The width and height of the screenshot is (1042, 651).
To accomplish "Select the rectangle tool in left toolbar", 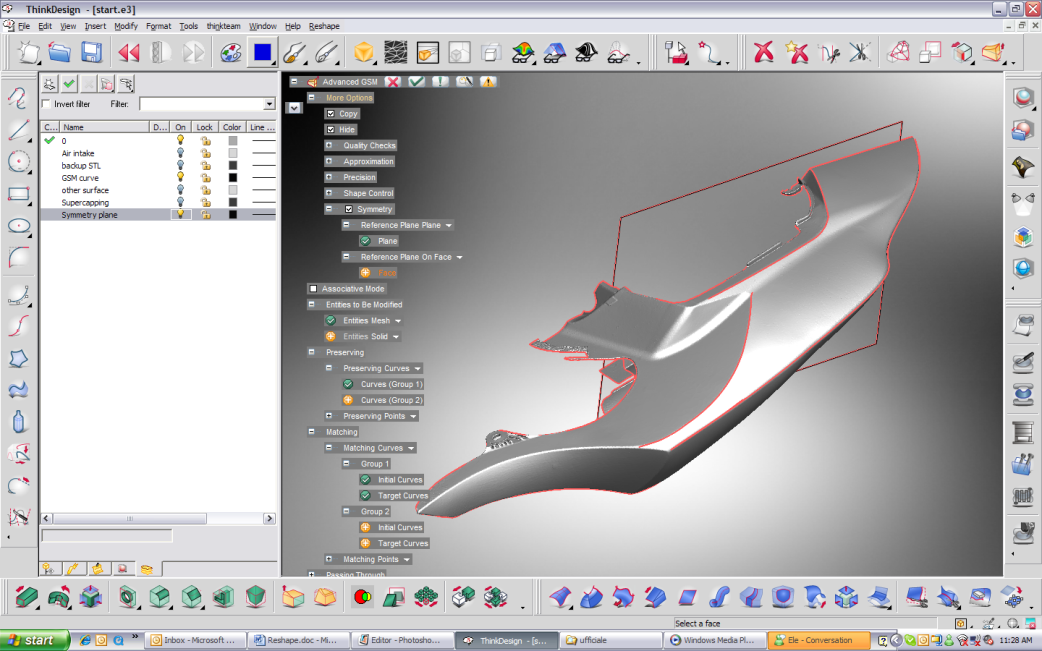I will pyautogui.click(x=18, y=194).
